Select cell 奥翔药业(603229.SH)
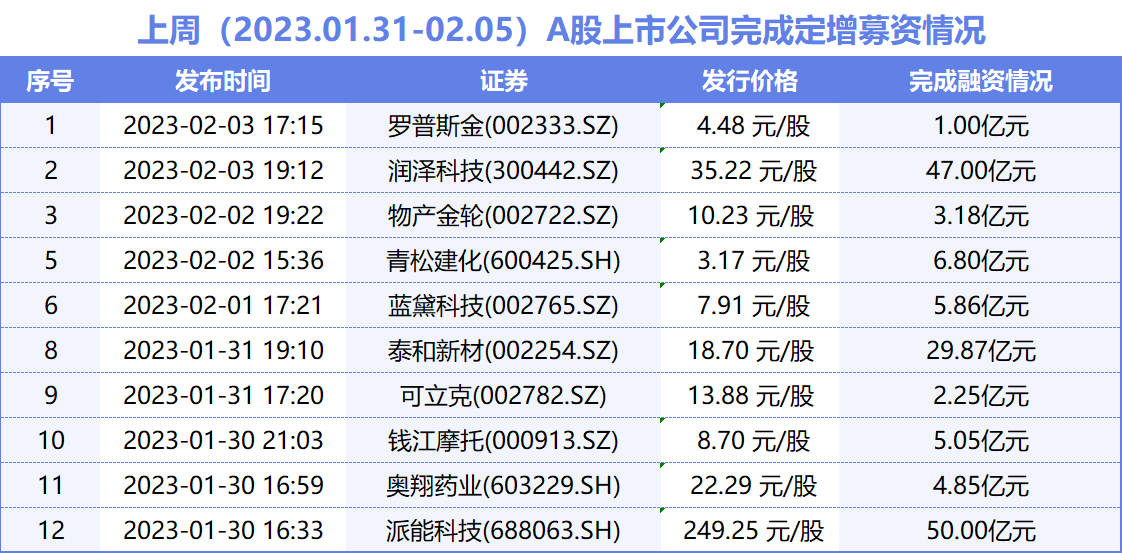This screenshot has height=553, width=1122. [503, 485]
